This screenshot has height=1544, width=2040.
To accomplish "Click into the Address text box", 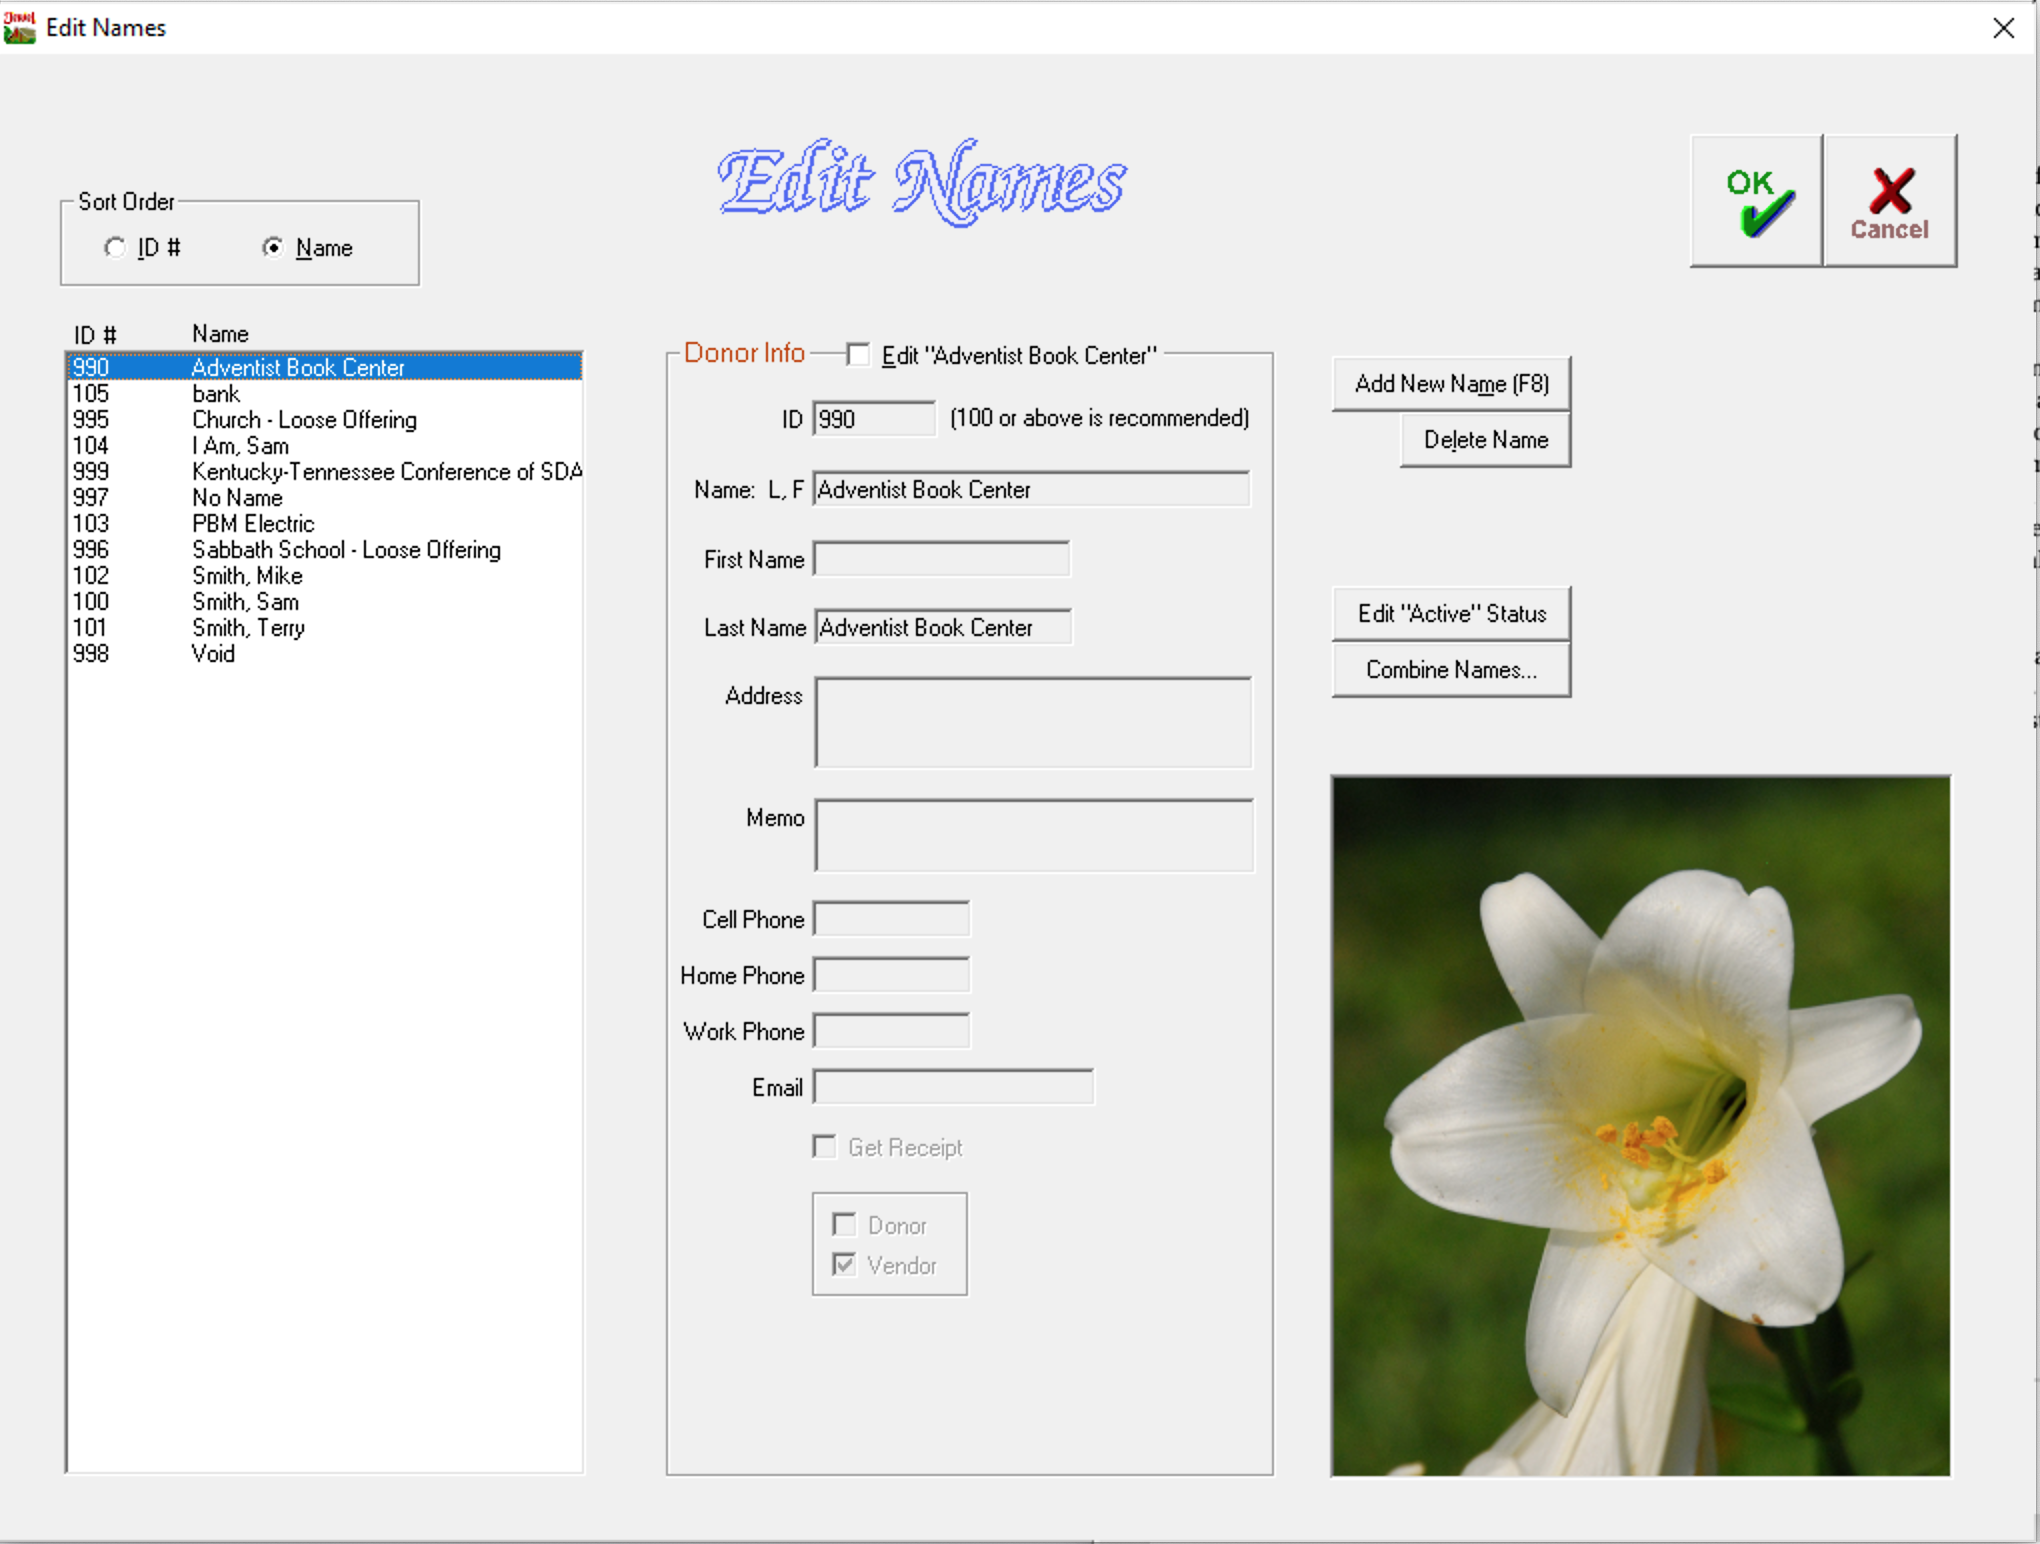I will pos(1033,722).
